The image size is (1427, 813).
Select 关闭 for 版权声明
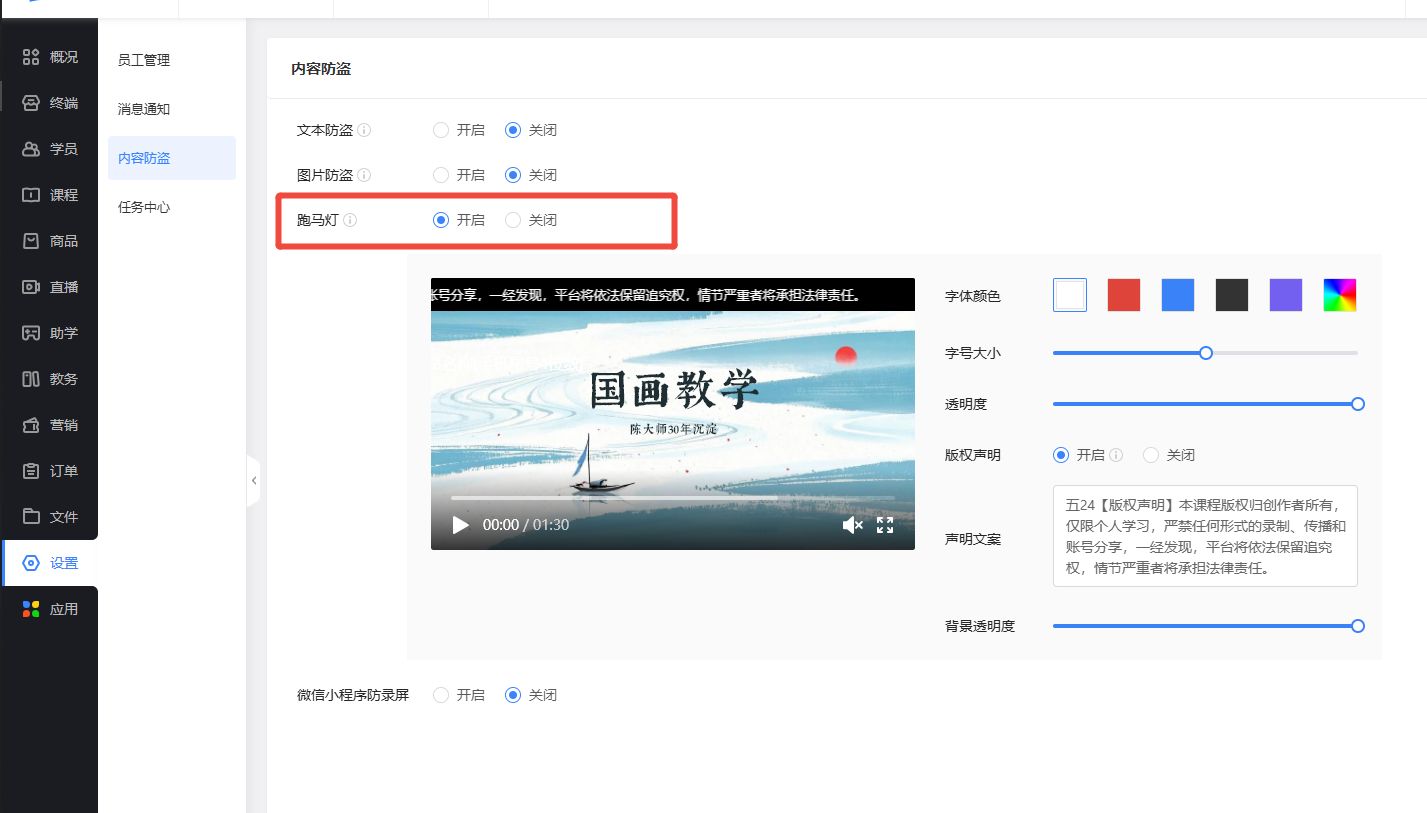[x=1151, y=455]
